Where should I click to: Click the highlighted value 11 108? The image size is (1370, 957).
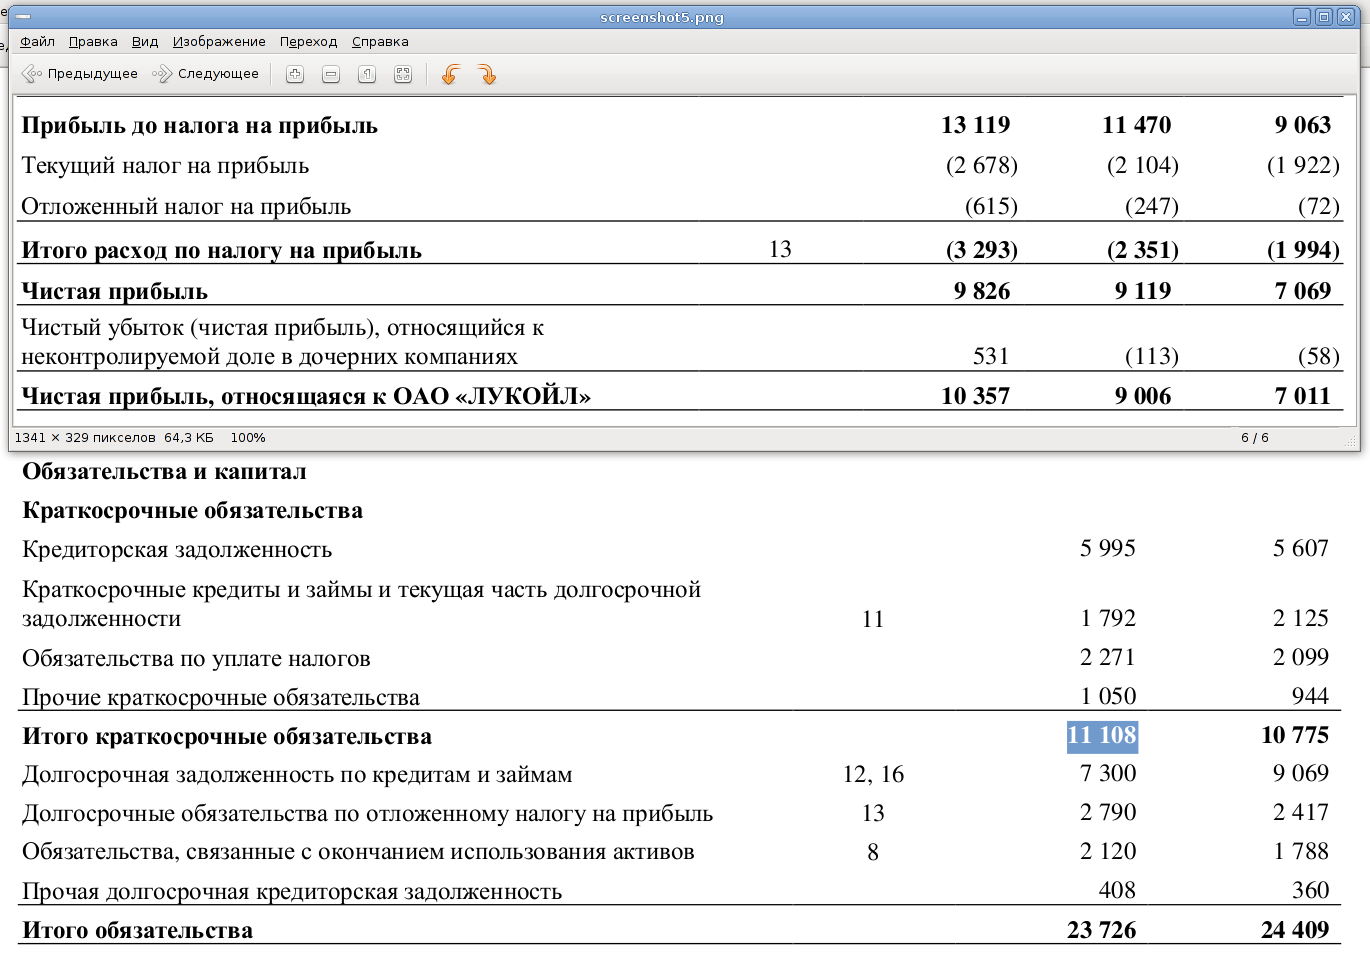coord(1102,736)
